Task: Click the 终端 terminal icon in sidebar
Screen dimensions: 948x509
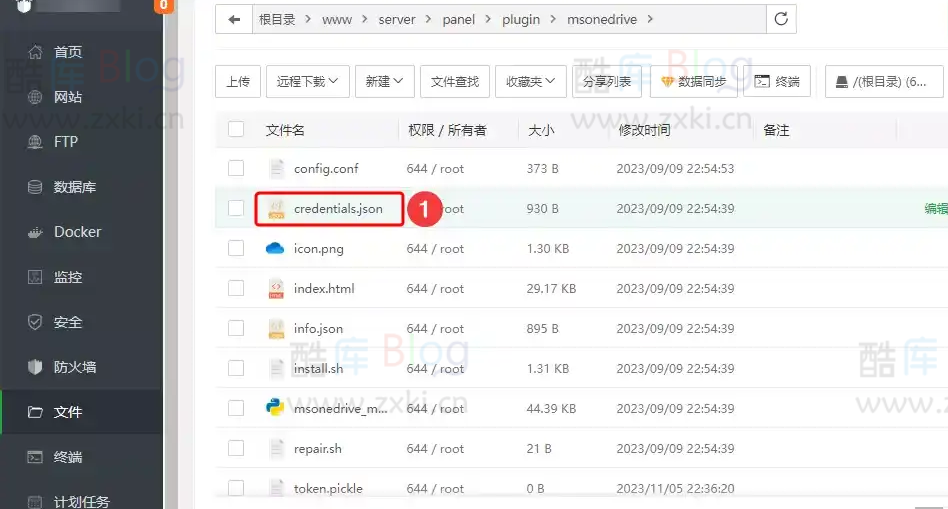Action: (35, 457)
